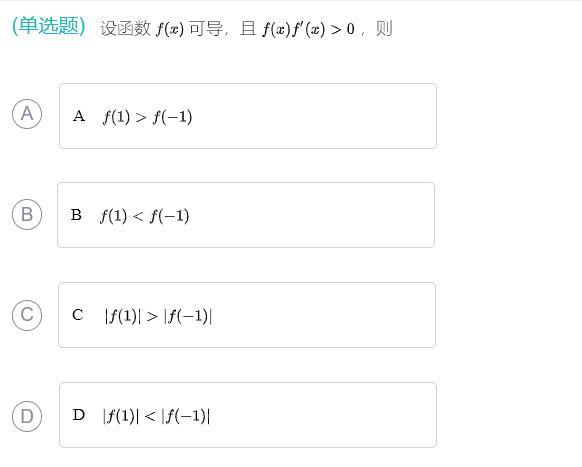The height and width of the screenshot is (467, 582).
Task: Choose answer box f(1) < f(−1)
Action: pyautogui.click(x=246, y=215)
